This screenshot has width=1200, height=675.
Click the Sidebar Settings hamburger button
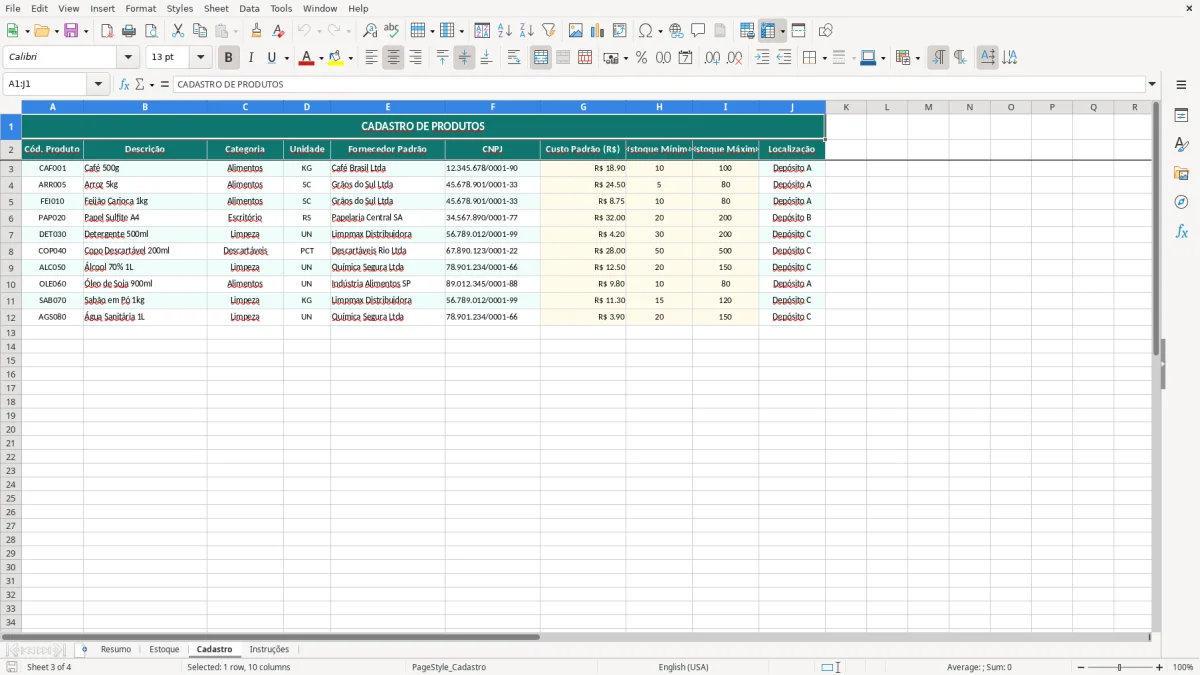click(1181, 87)
